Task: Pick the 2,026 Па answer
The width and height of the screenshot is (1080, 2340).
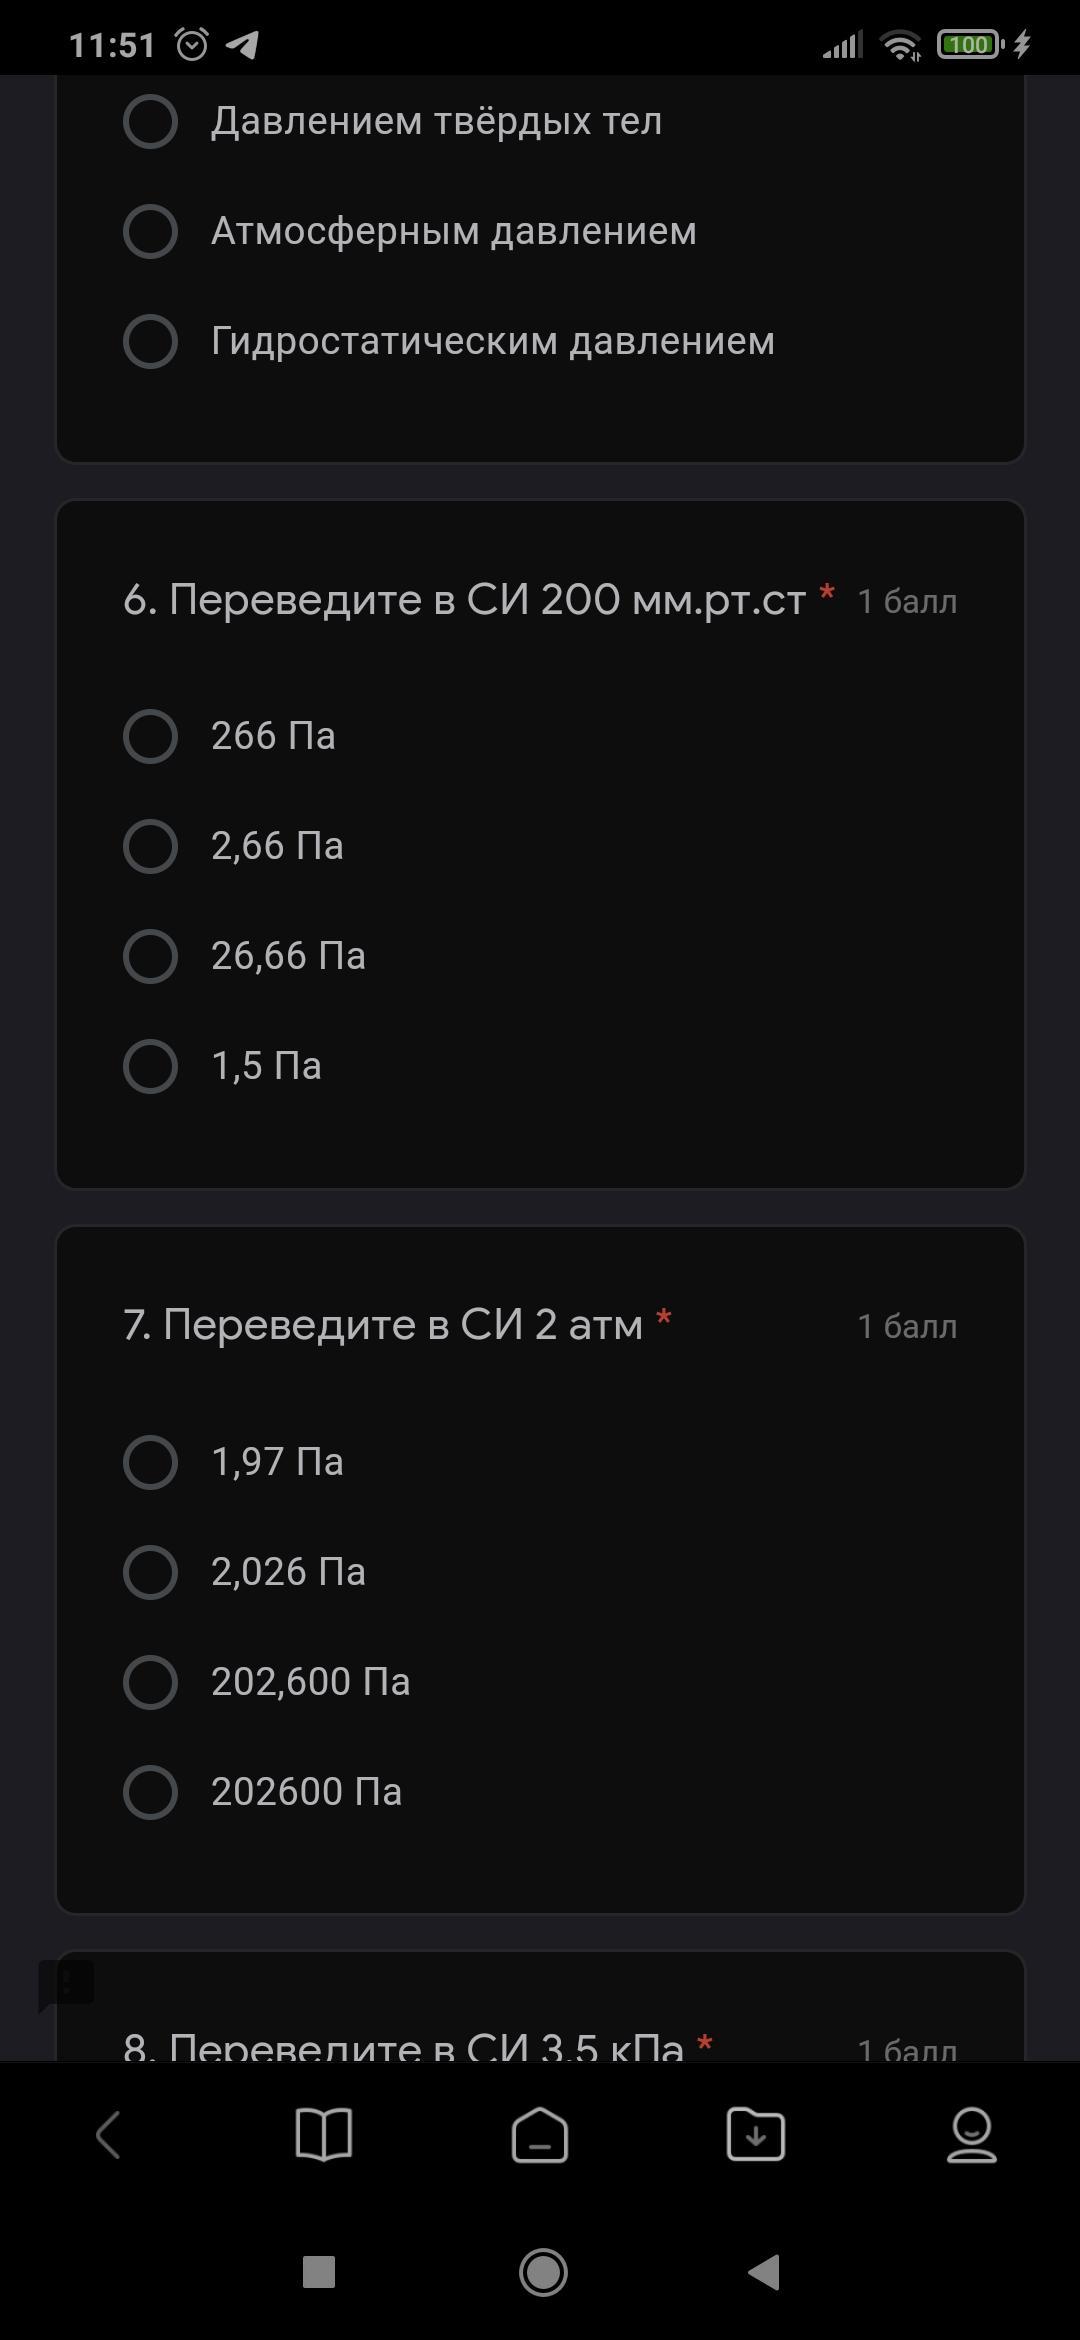Action: (150, 1572)
